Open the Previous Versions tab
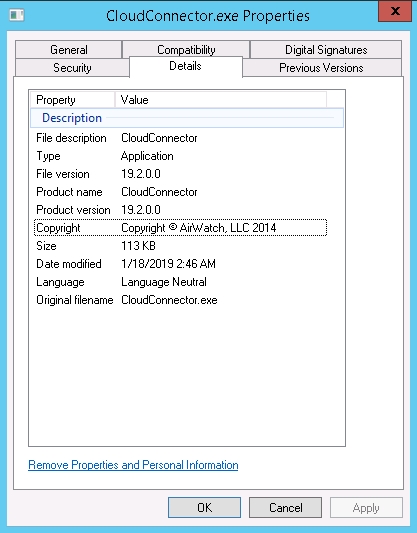 coord(321,68)
